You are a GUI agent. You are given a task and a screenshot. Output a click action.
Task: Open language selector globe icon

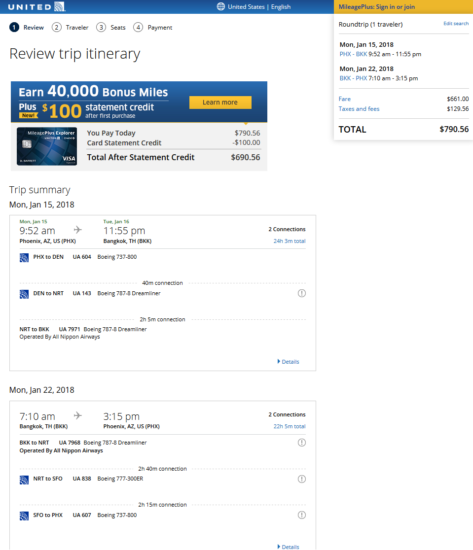click(x=221, y=6)
